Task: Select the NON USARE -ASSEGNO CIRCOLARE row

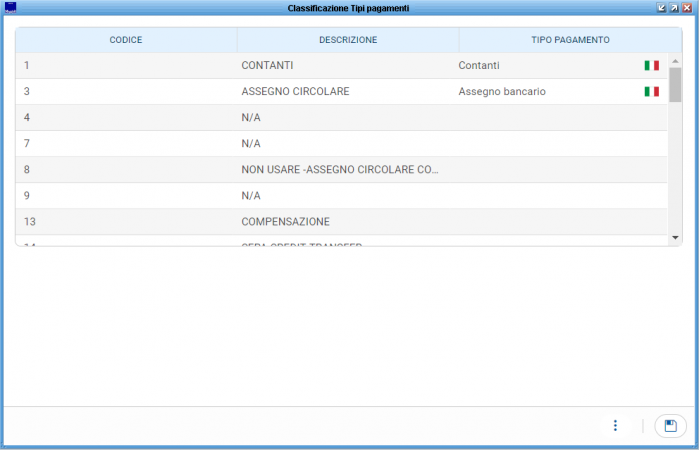Action: 340,170
